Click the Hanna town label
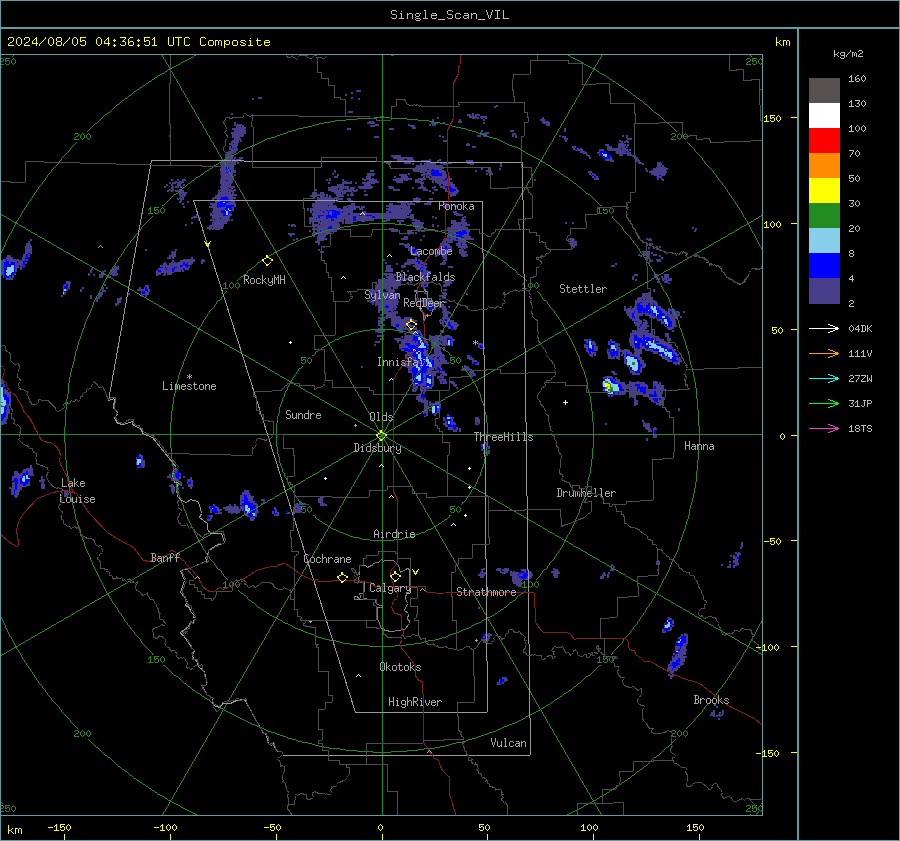 [699, 446]
